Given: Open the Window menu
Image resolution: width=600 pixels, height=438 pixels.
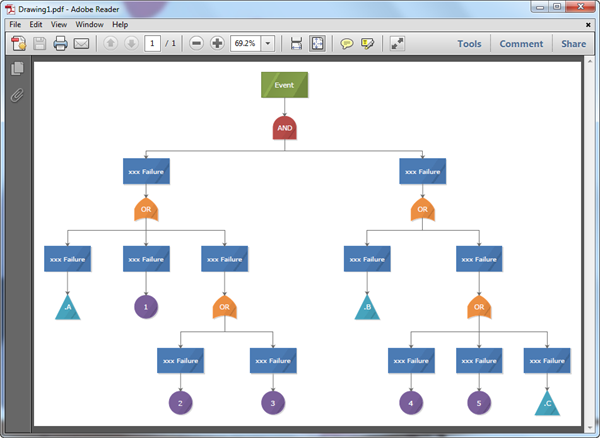Looking at the screenshot, I should coord(90,24).
